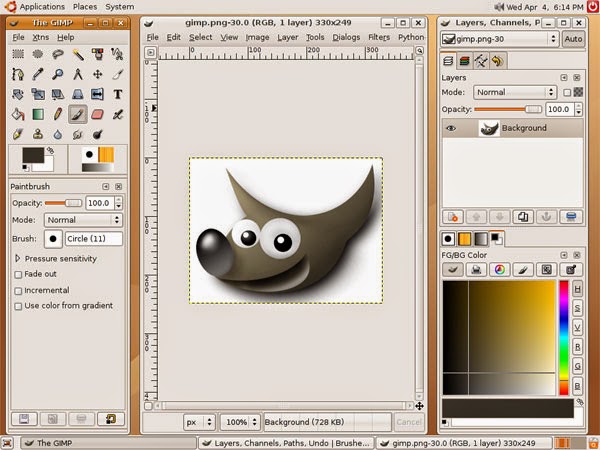
Task: Select the Ink tool
Action: pos(18,134)
